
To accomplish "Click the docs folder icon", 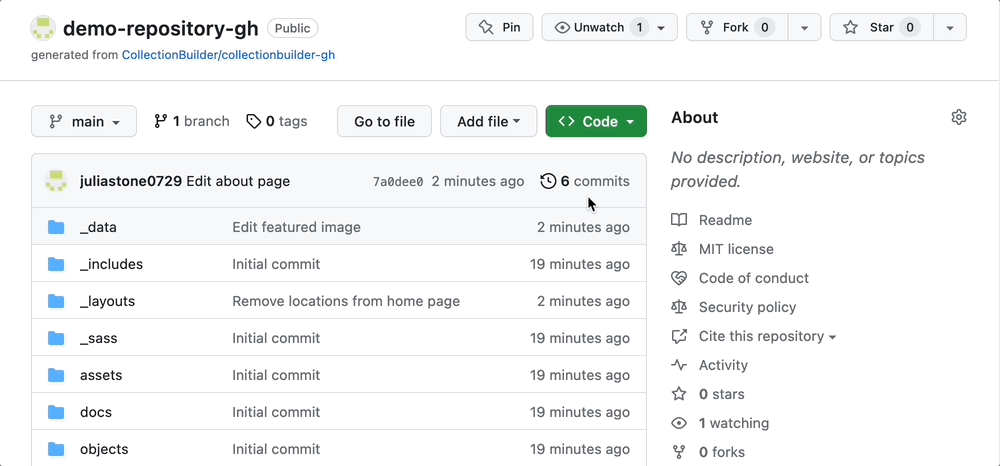I will (56, 412).
